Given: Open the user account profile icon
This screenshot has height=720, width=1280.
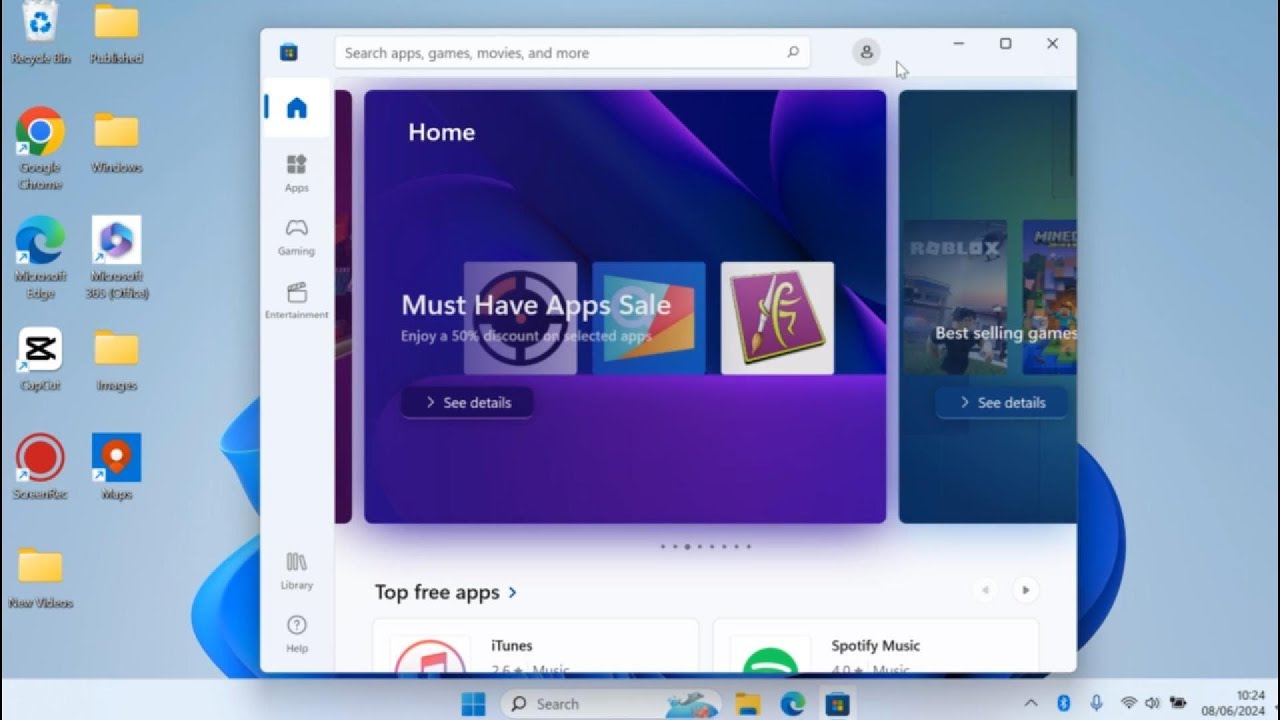Looking at the screenshot, I should 866,52.
